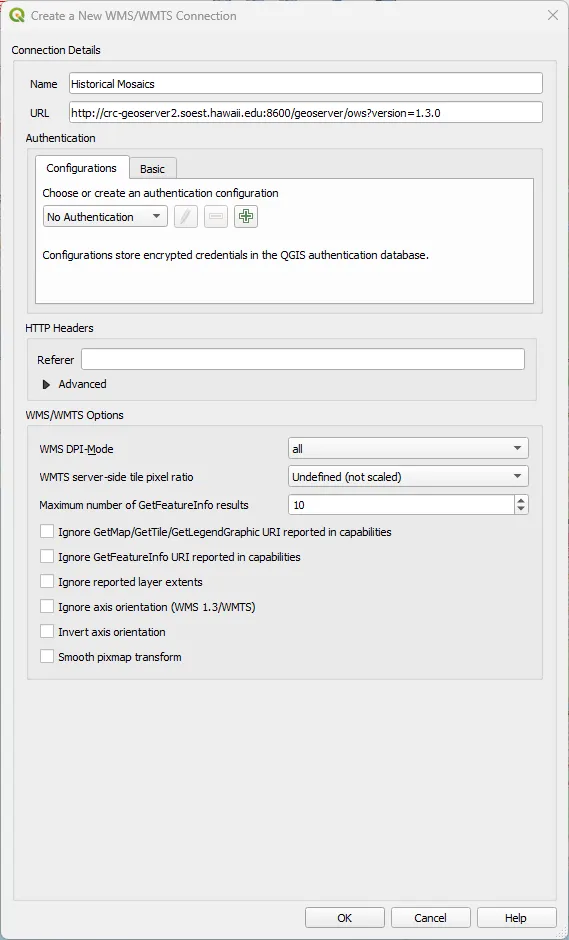
Task: Close the WMS/WMTS connection dialog
Action: coord(552,16)
